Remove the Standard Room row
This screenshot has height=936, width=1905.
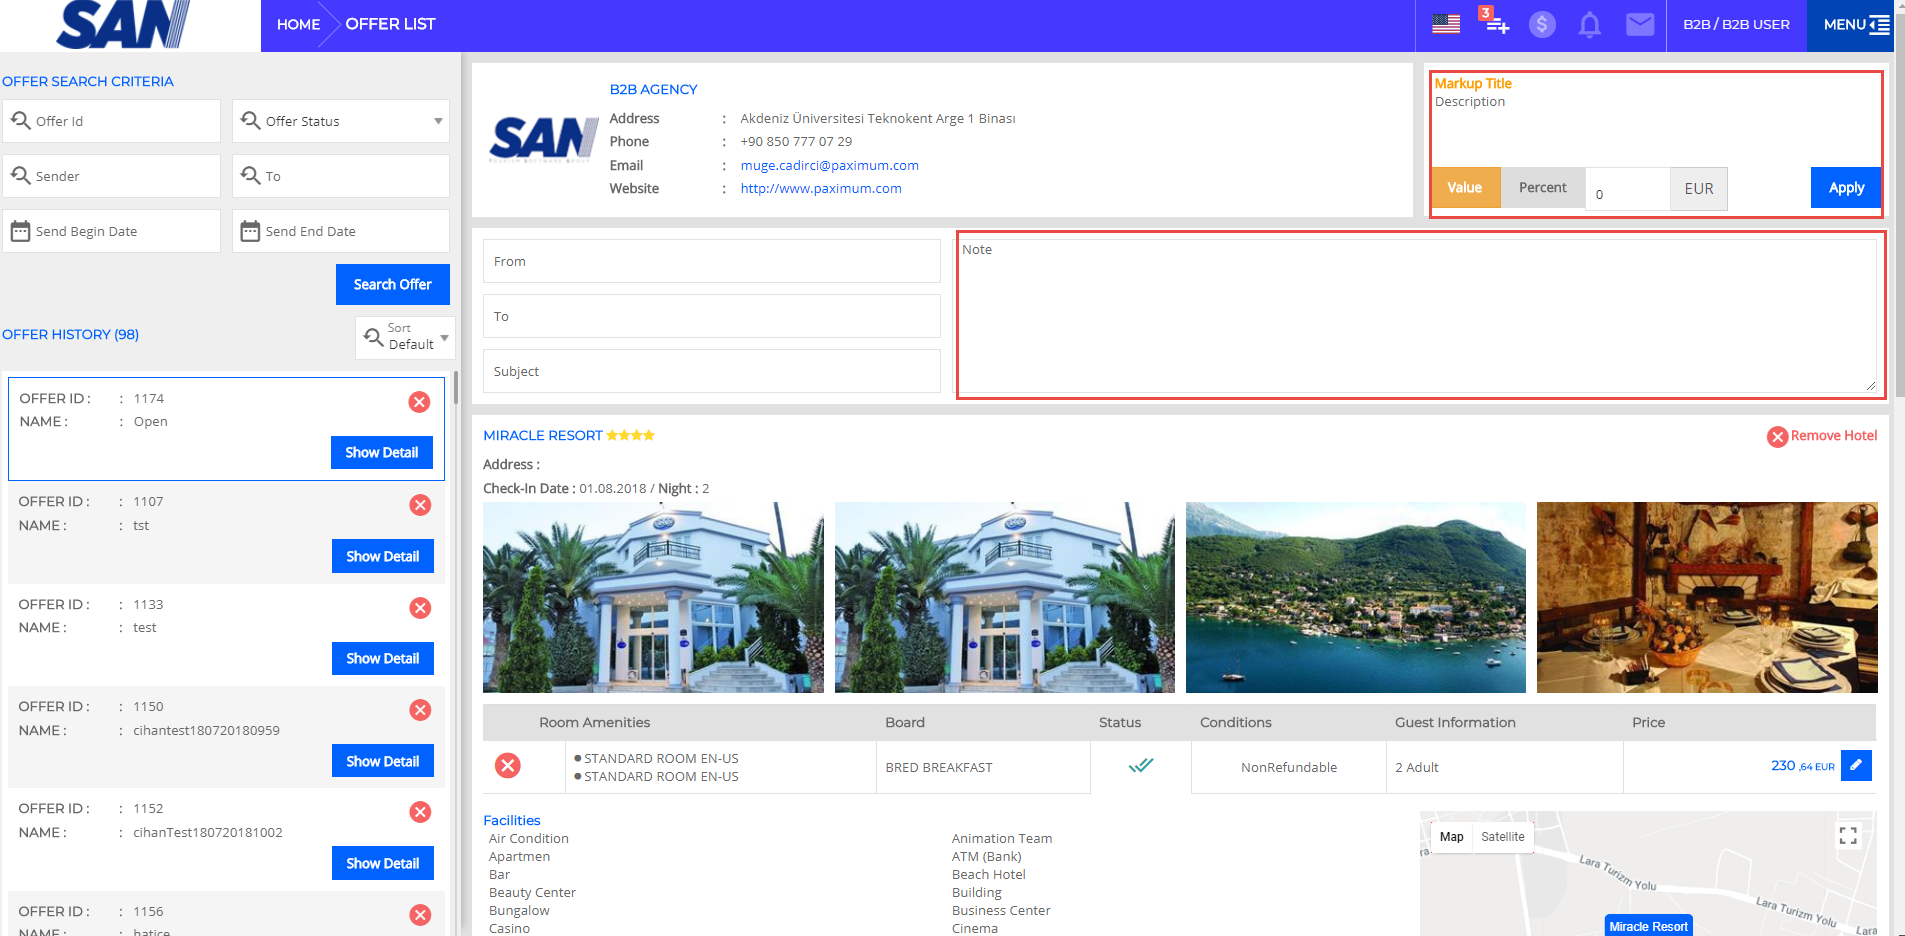508,766
